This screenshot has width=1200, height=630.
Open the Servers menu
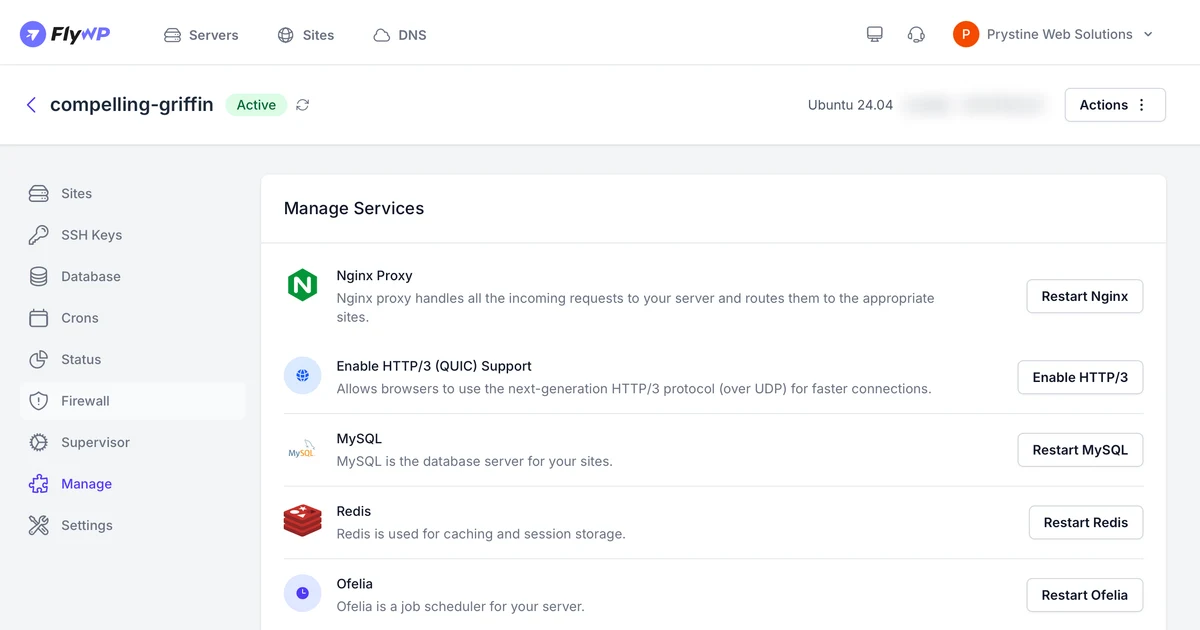pyautogui.click(x=201, y=35)
